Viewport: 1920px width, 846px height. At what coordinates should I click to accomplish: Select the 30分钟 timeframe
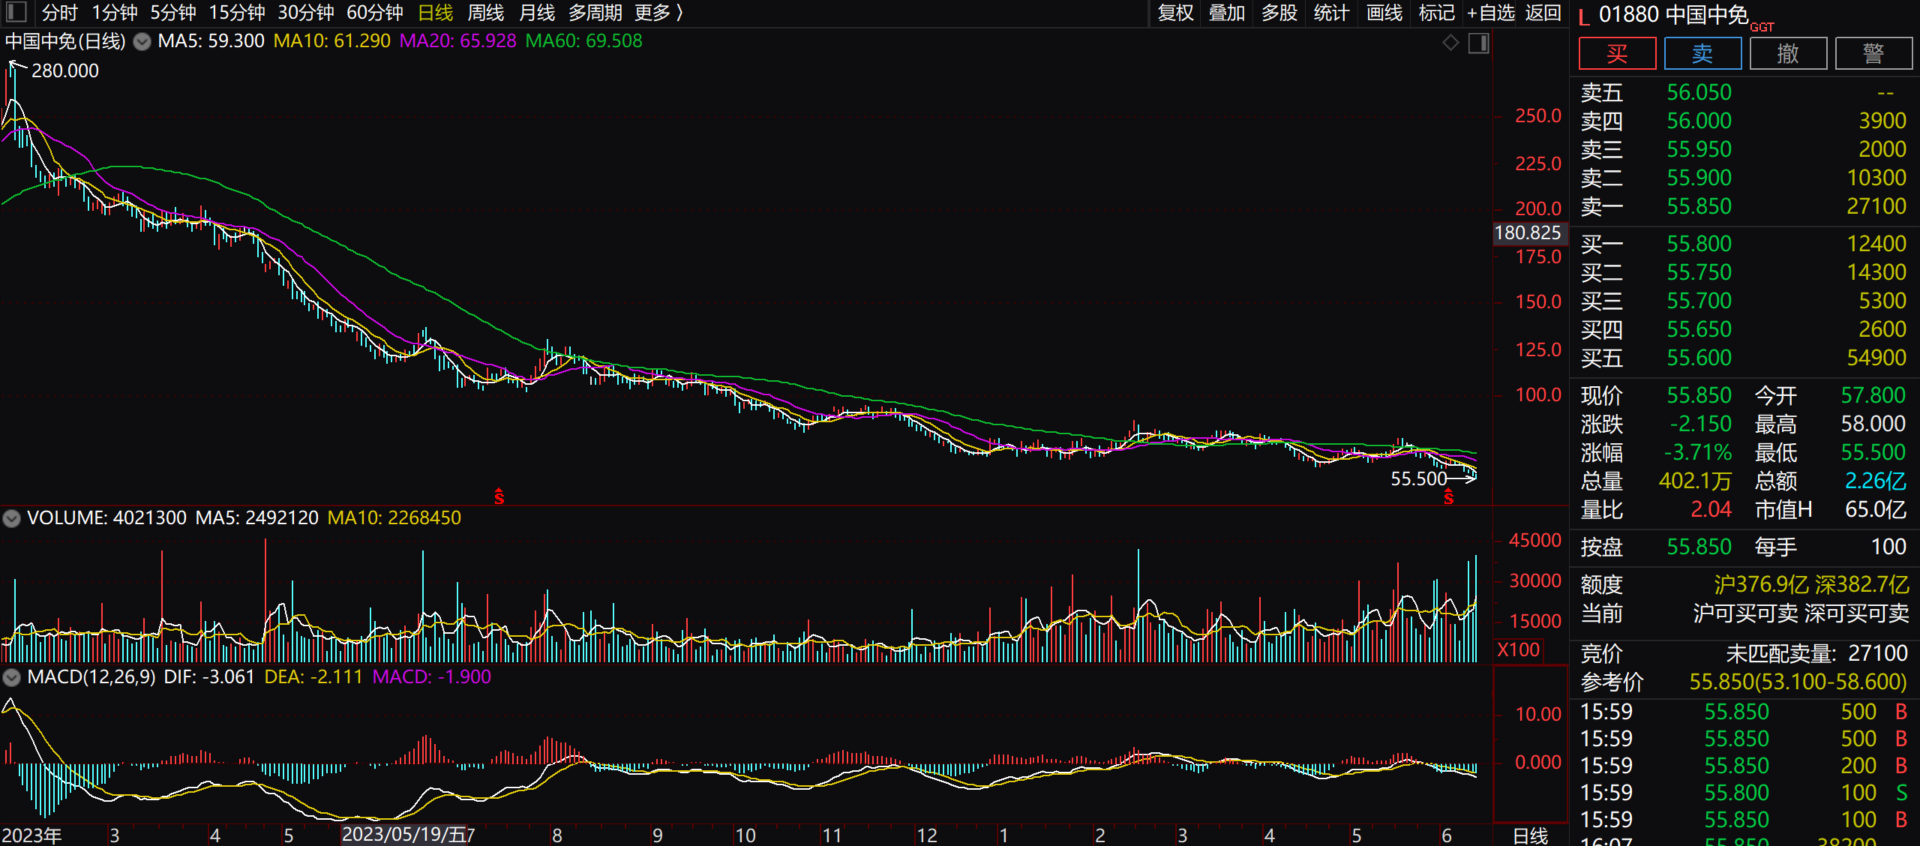click(306, 13)
